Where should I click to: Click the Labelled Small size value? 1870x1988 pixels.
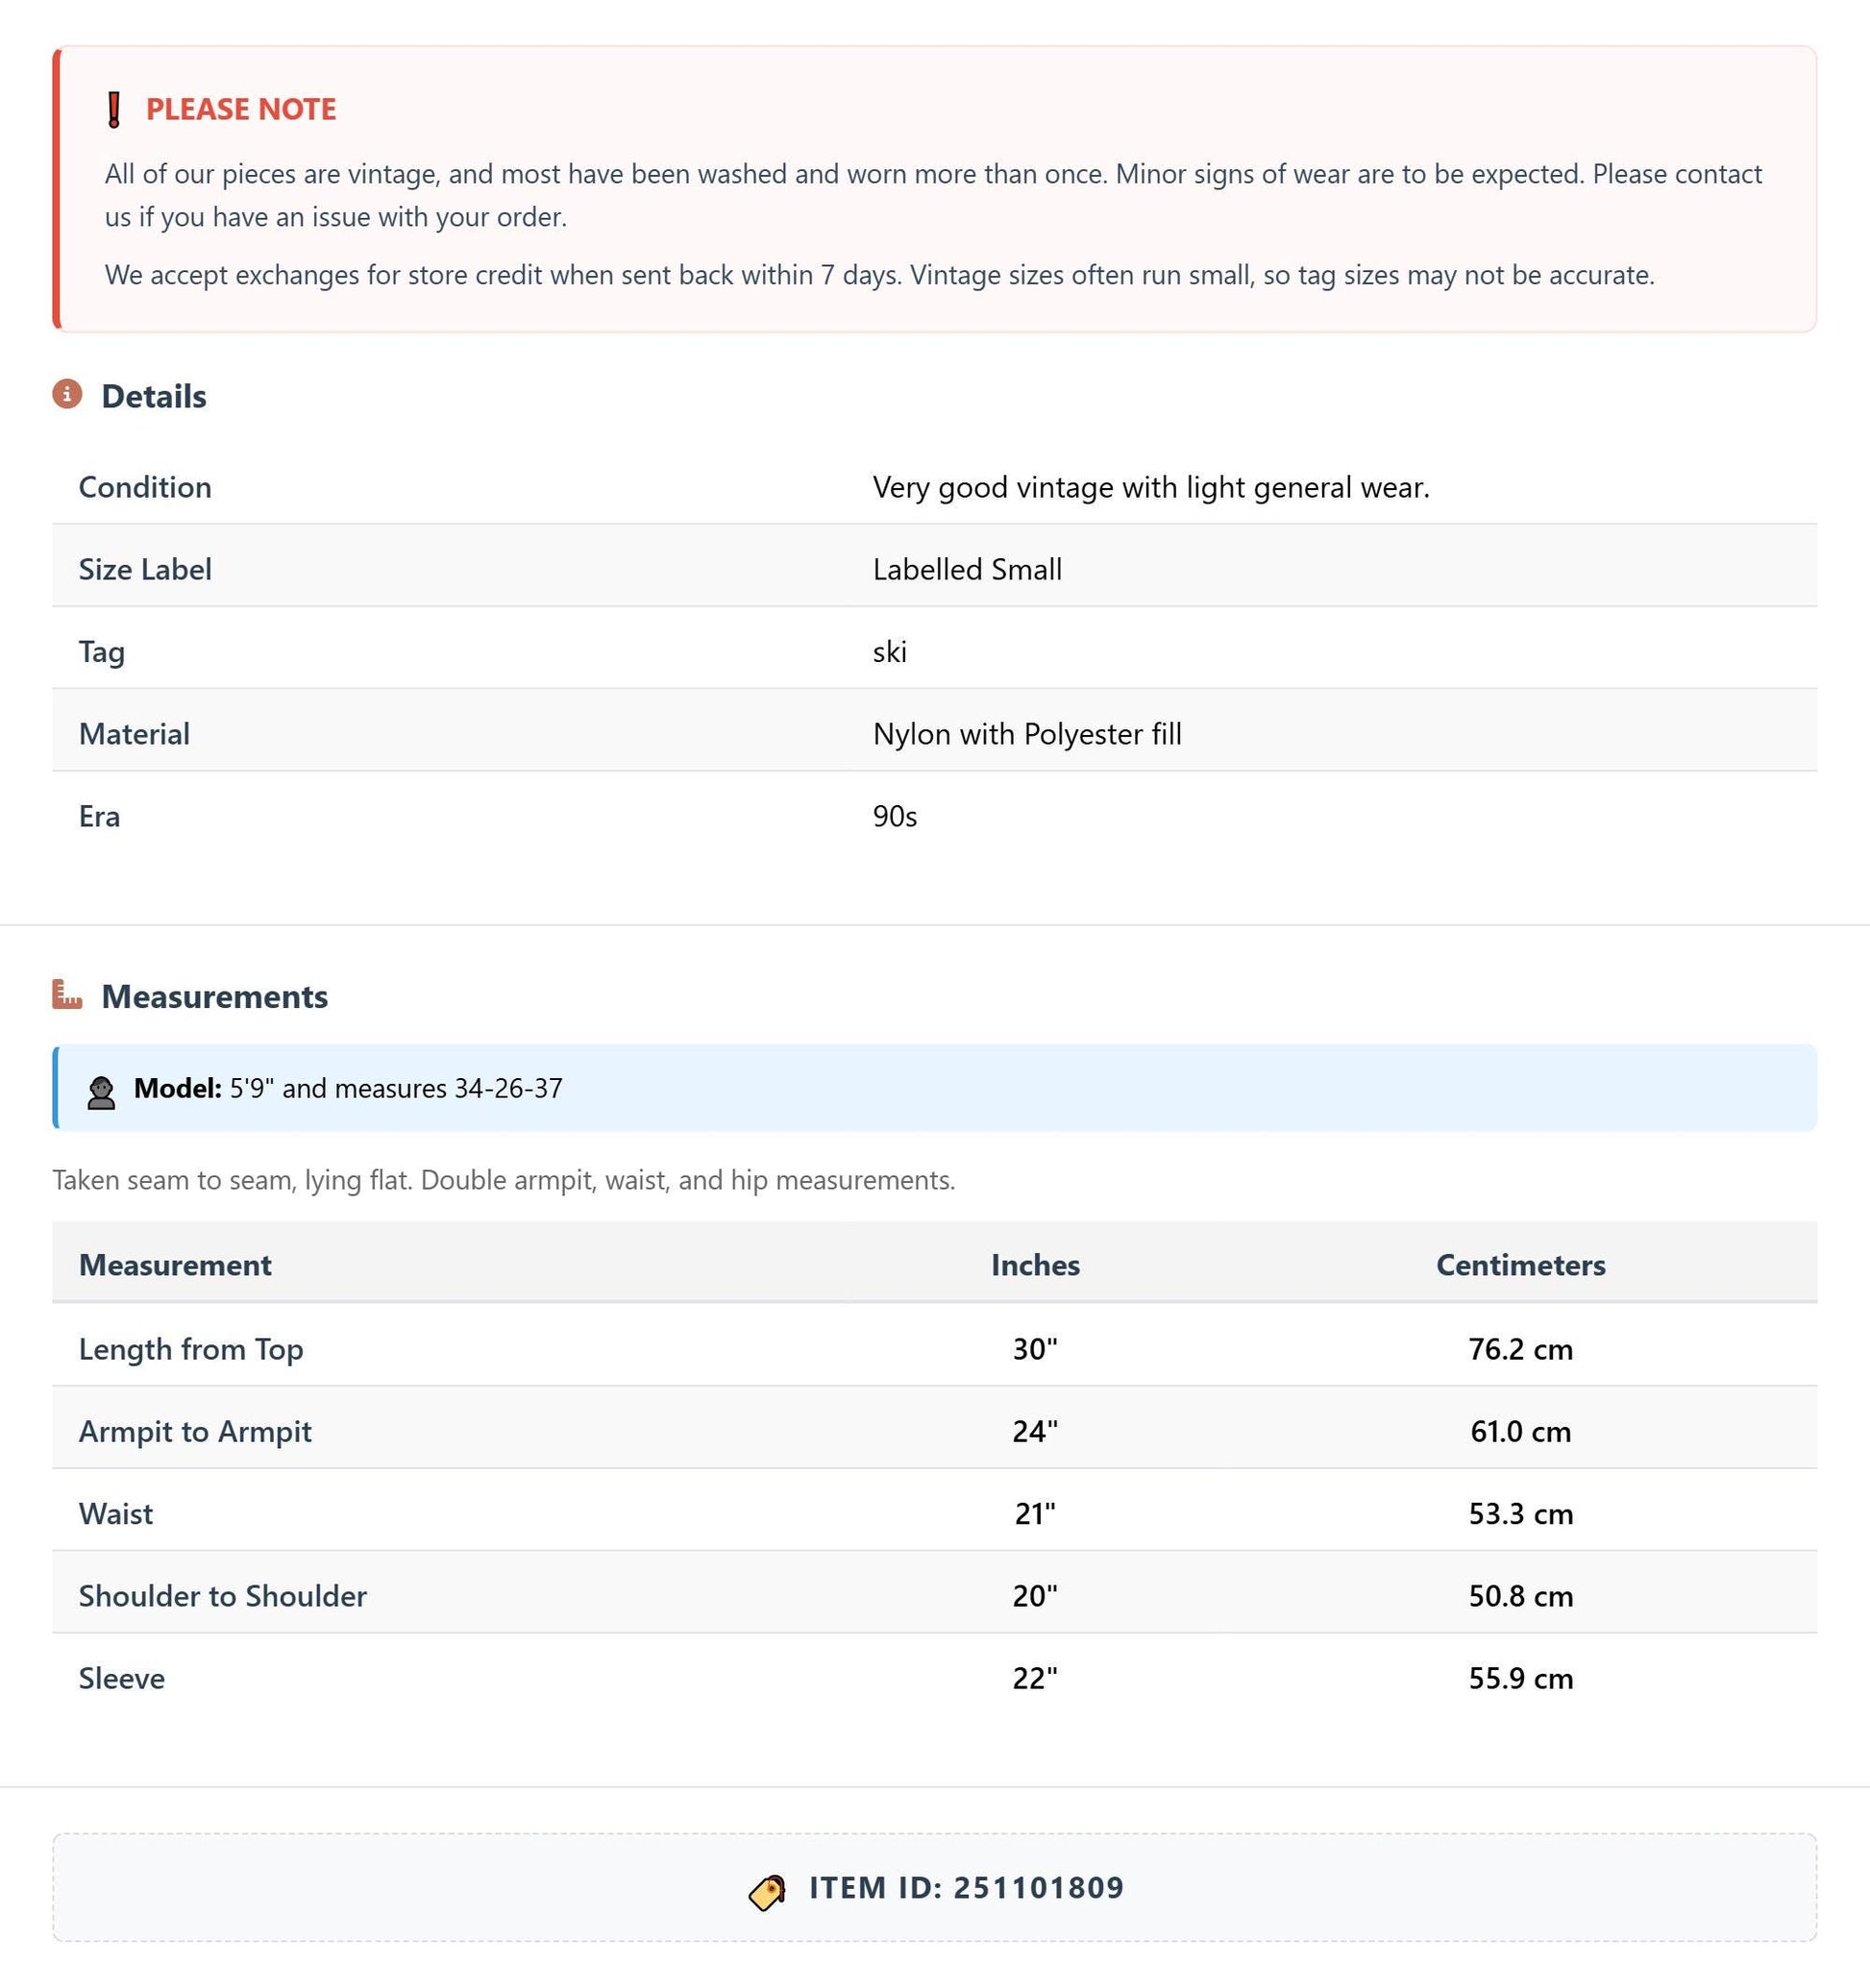(x=967, y=569)
